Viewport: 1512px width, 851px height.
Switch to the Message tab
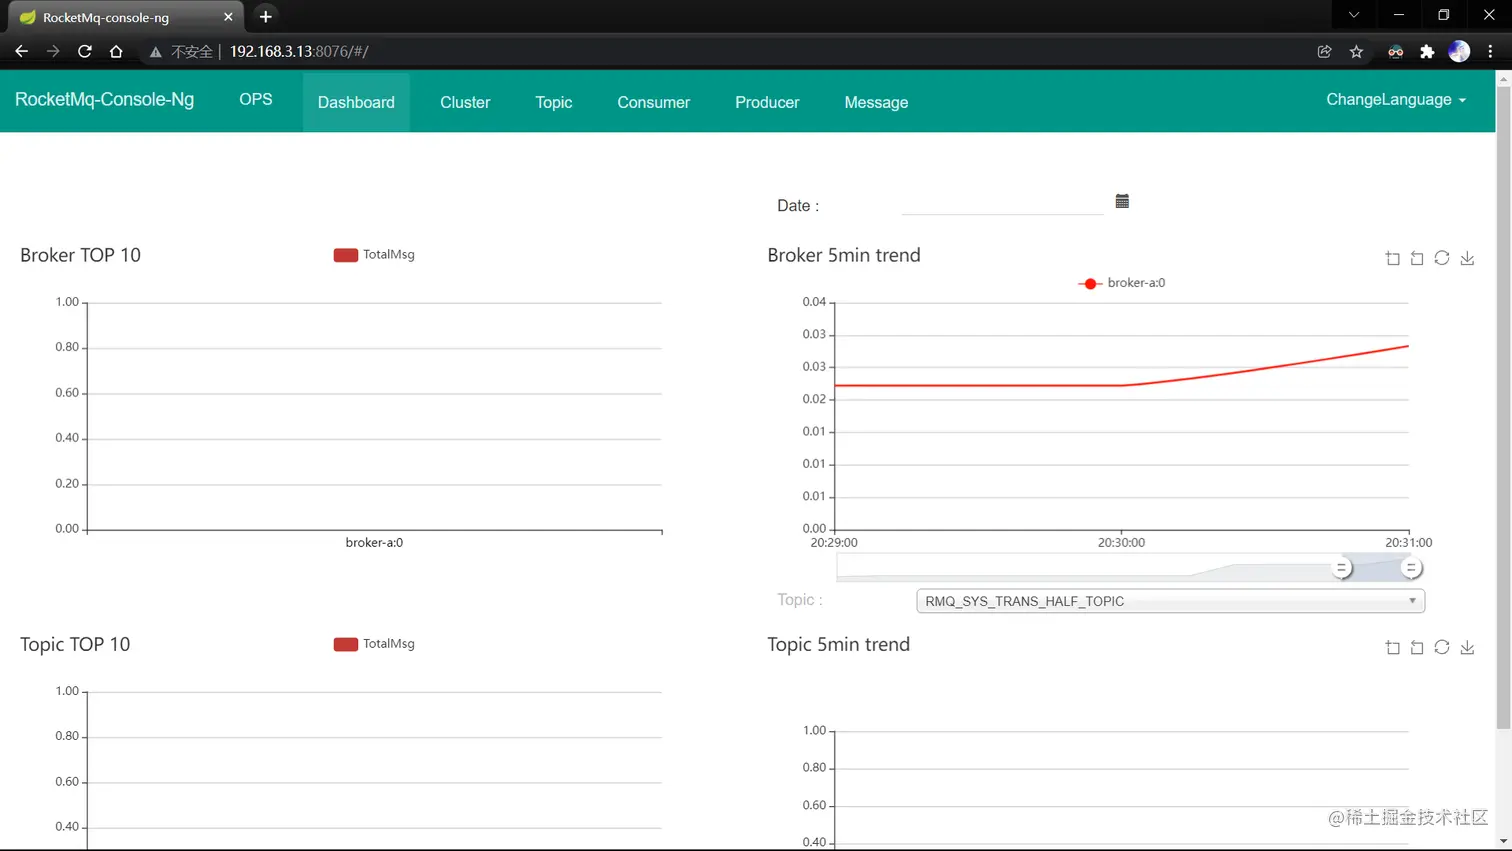pyautogui.click(x=876, y=102)
